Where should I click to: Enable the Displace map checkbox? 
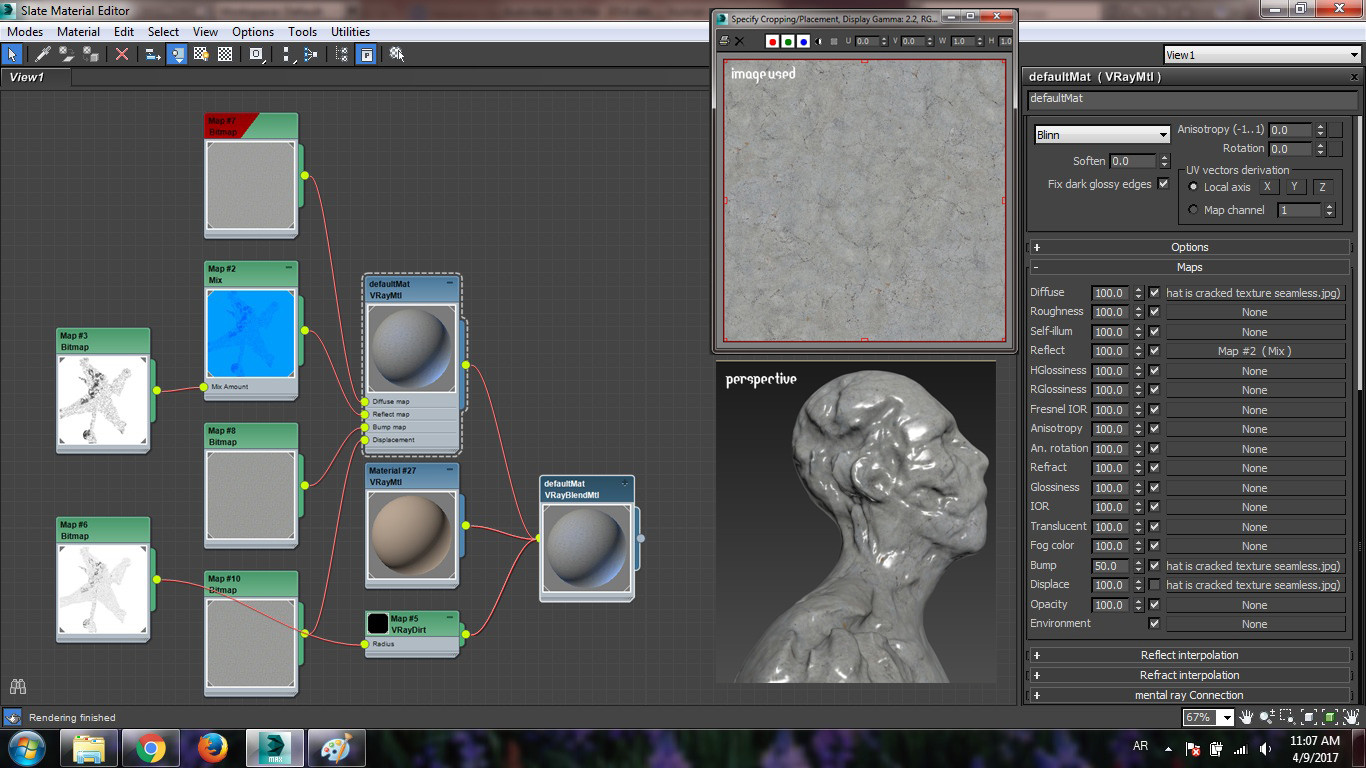click(x=1154, y=585)
